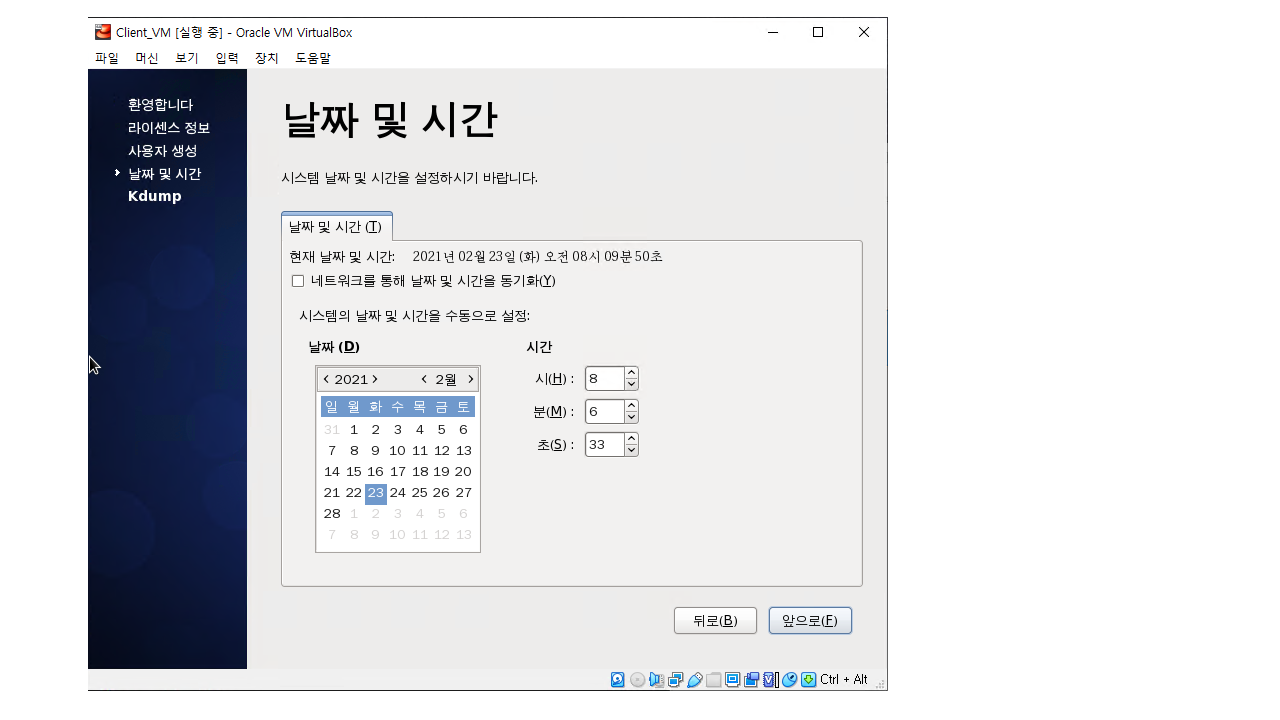1280x720 pixels.
Task: Click the 앞으로 button
Action: pos(810,621)
